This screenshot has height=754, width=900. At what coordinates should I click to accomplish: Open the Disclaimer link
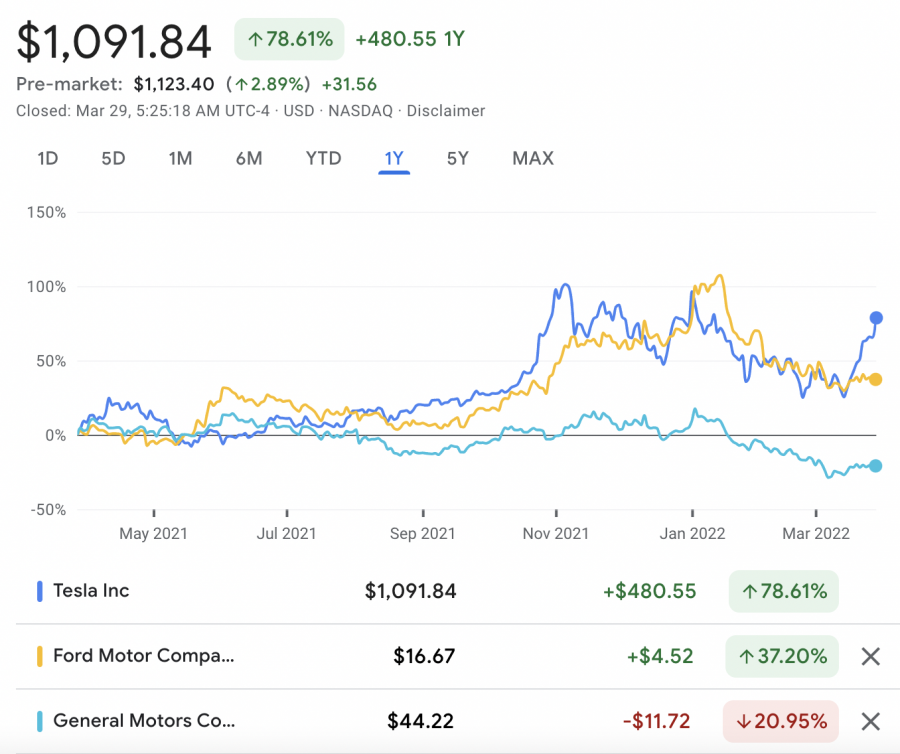pyautogui.click(x=445, y=111)
